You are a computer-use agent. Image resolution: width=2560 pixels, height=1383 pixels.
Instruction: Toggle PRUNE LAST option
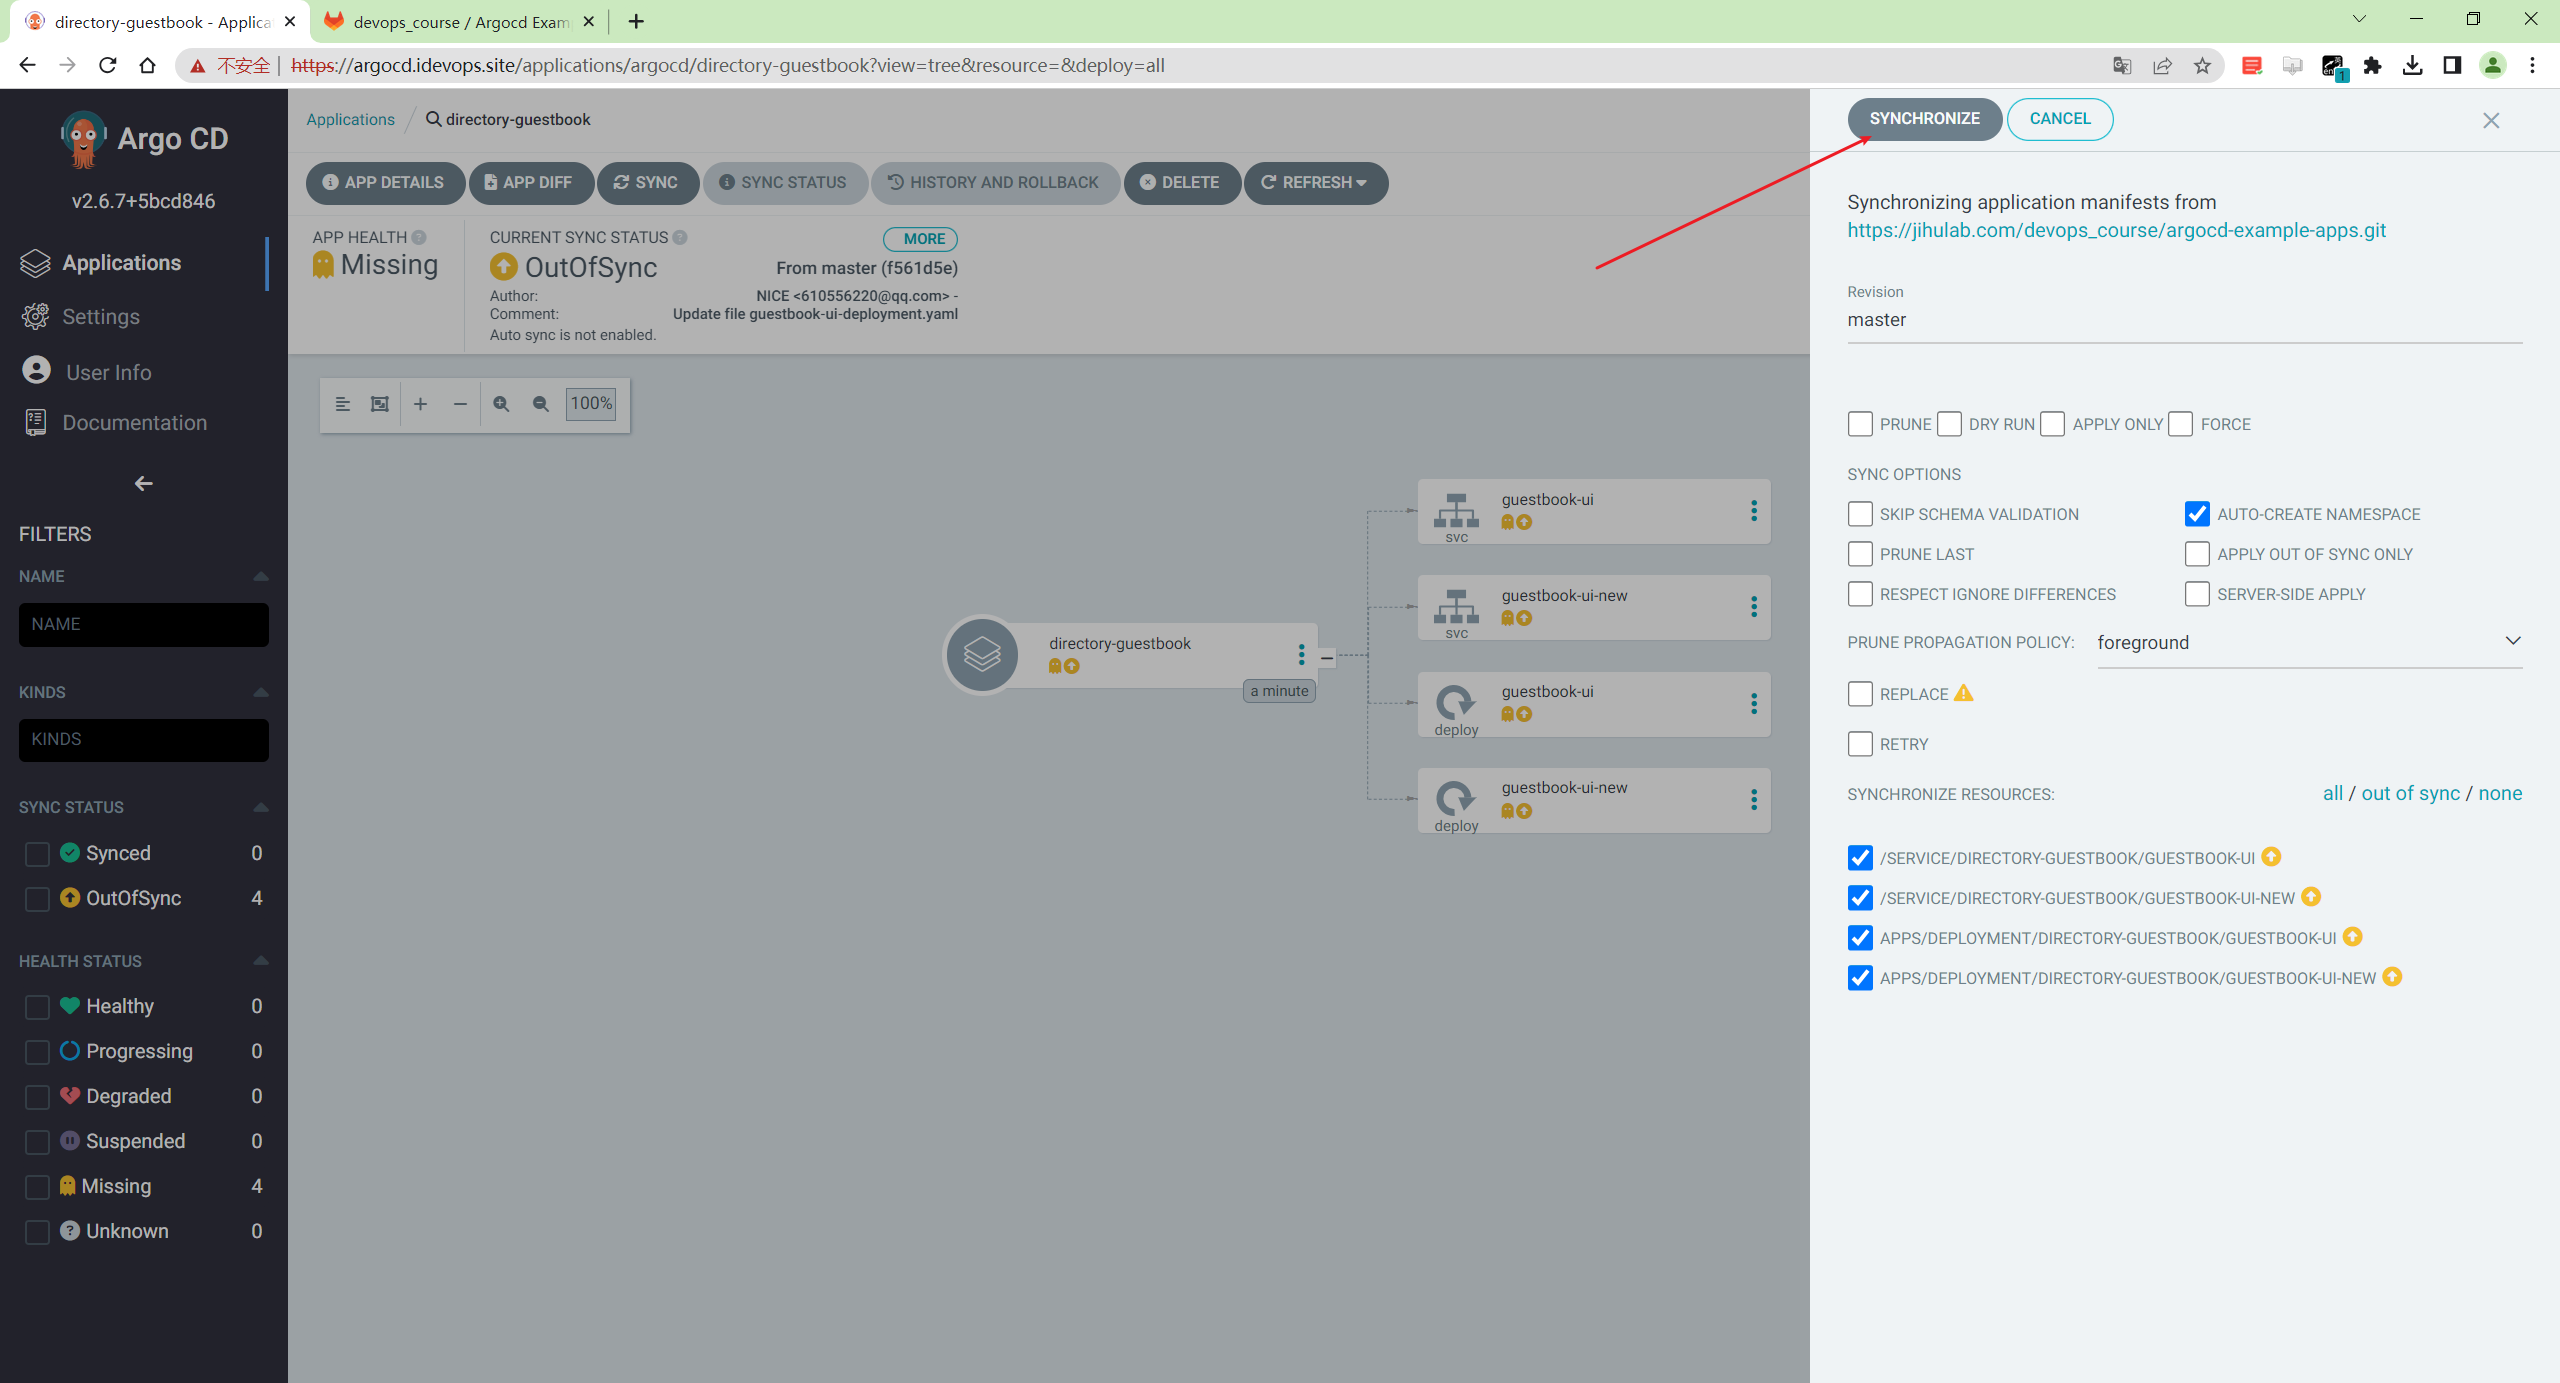(1860, 554)
